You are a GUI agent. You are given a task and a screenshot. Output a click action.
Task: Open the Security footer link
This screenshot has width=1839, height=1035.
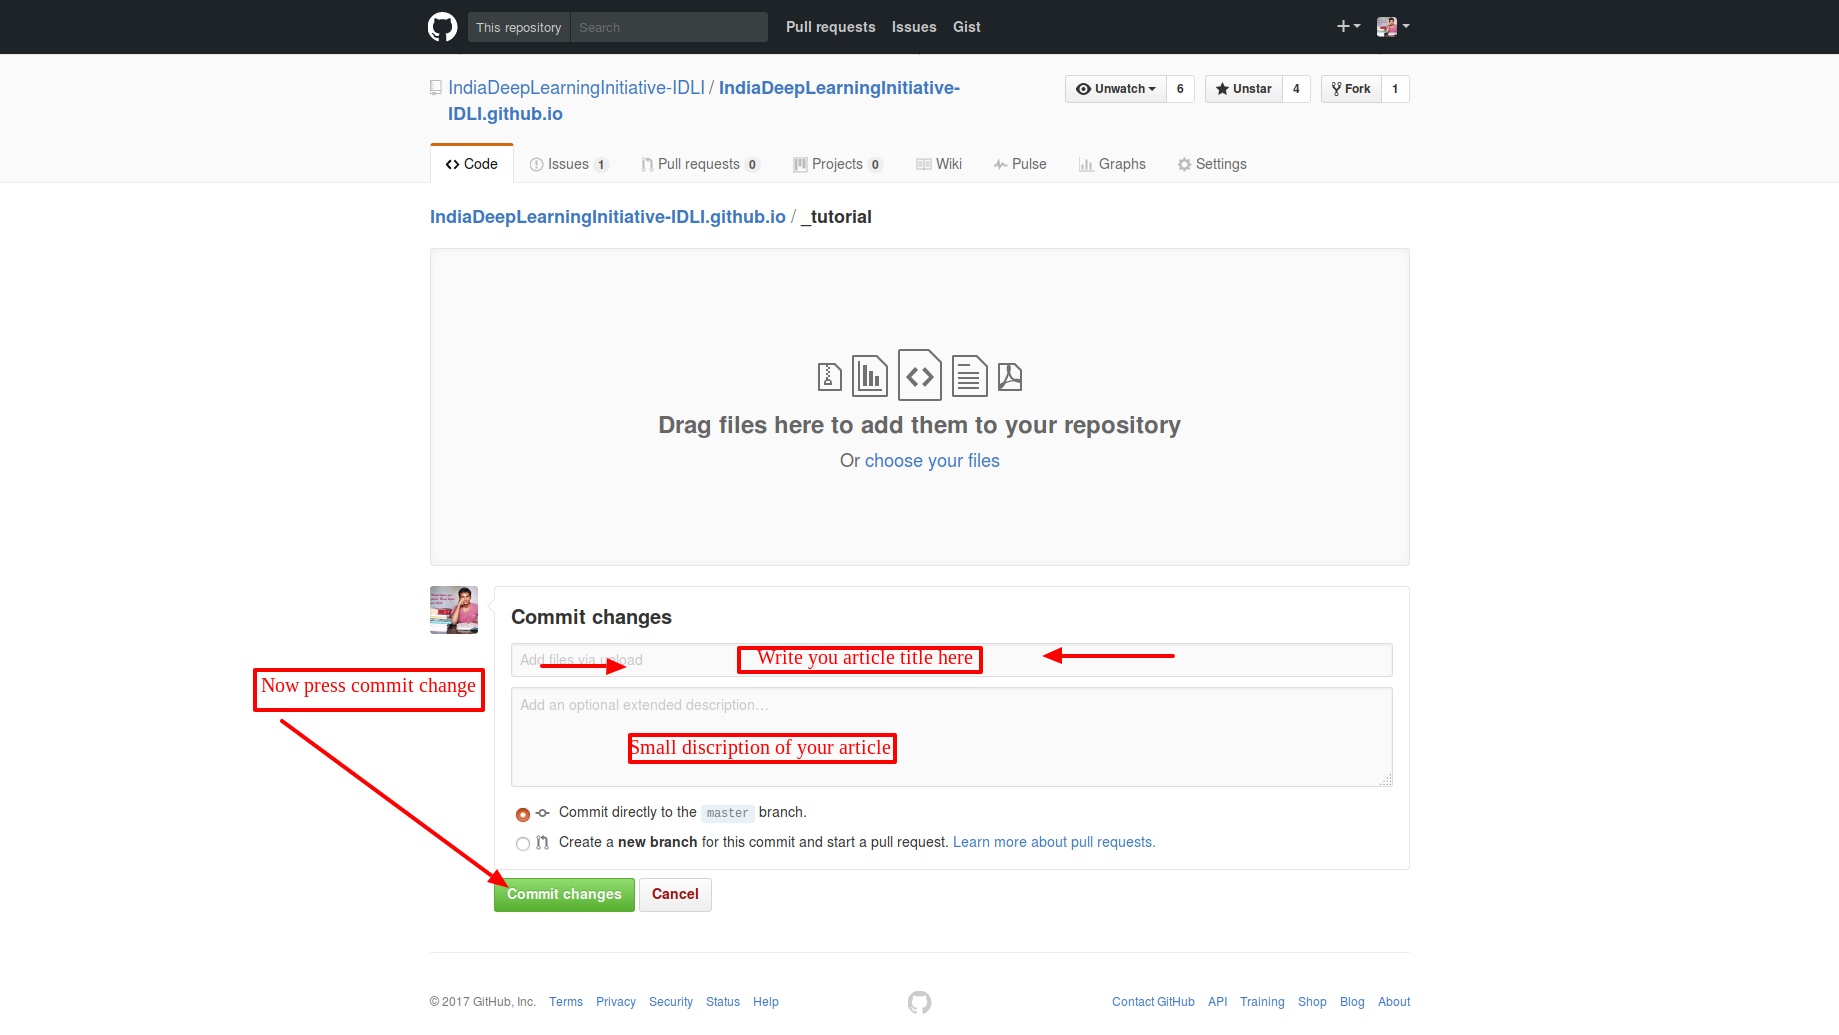click(671, 1002)
